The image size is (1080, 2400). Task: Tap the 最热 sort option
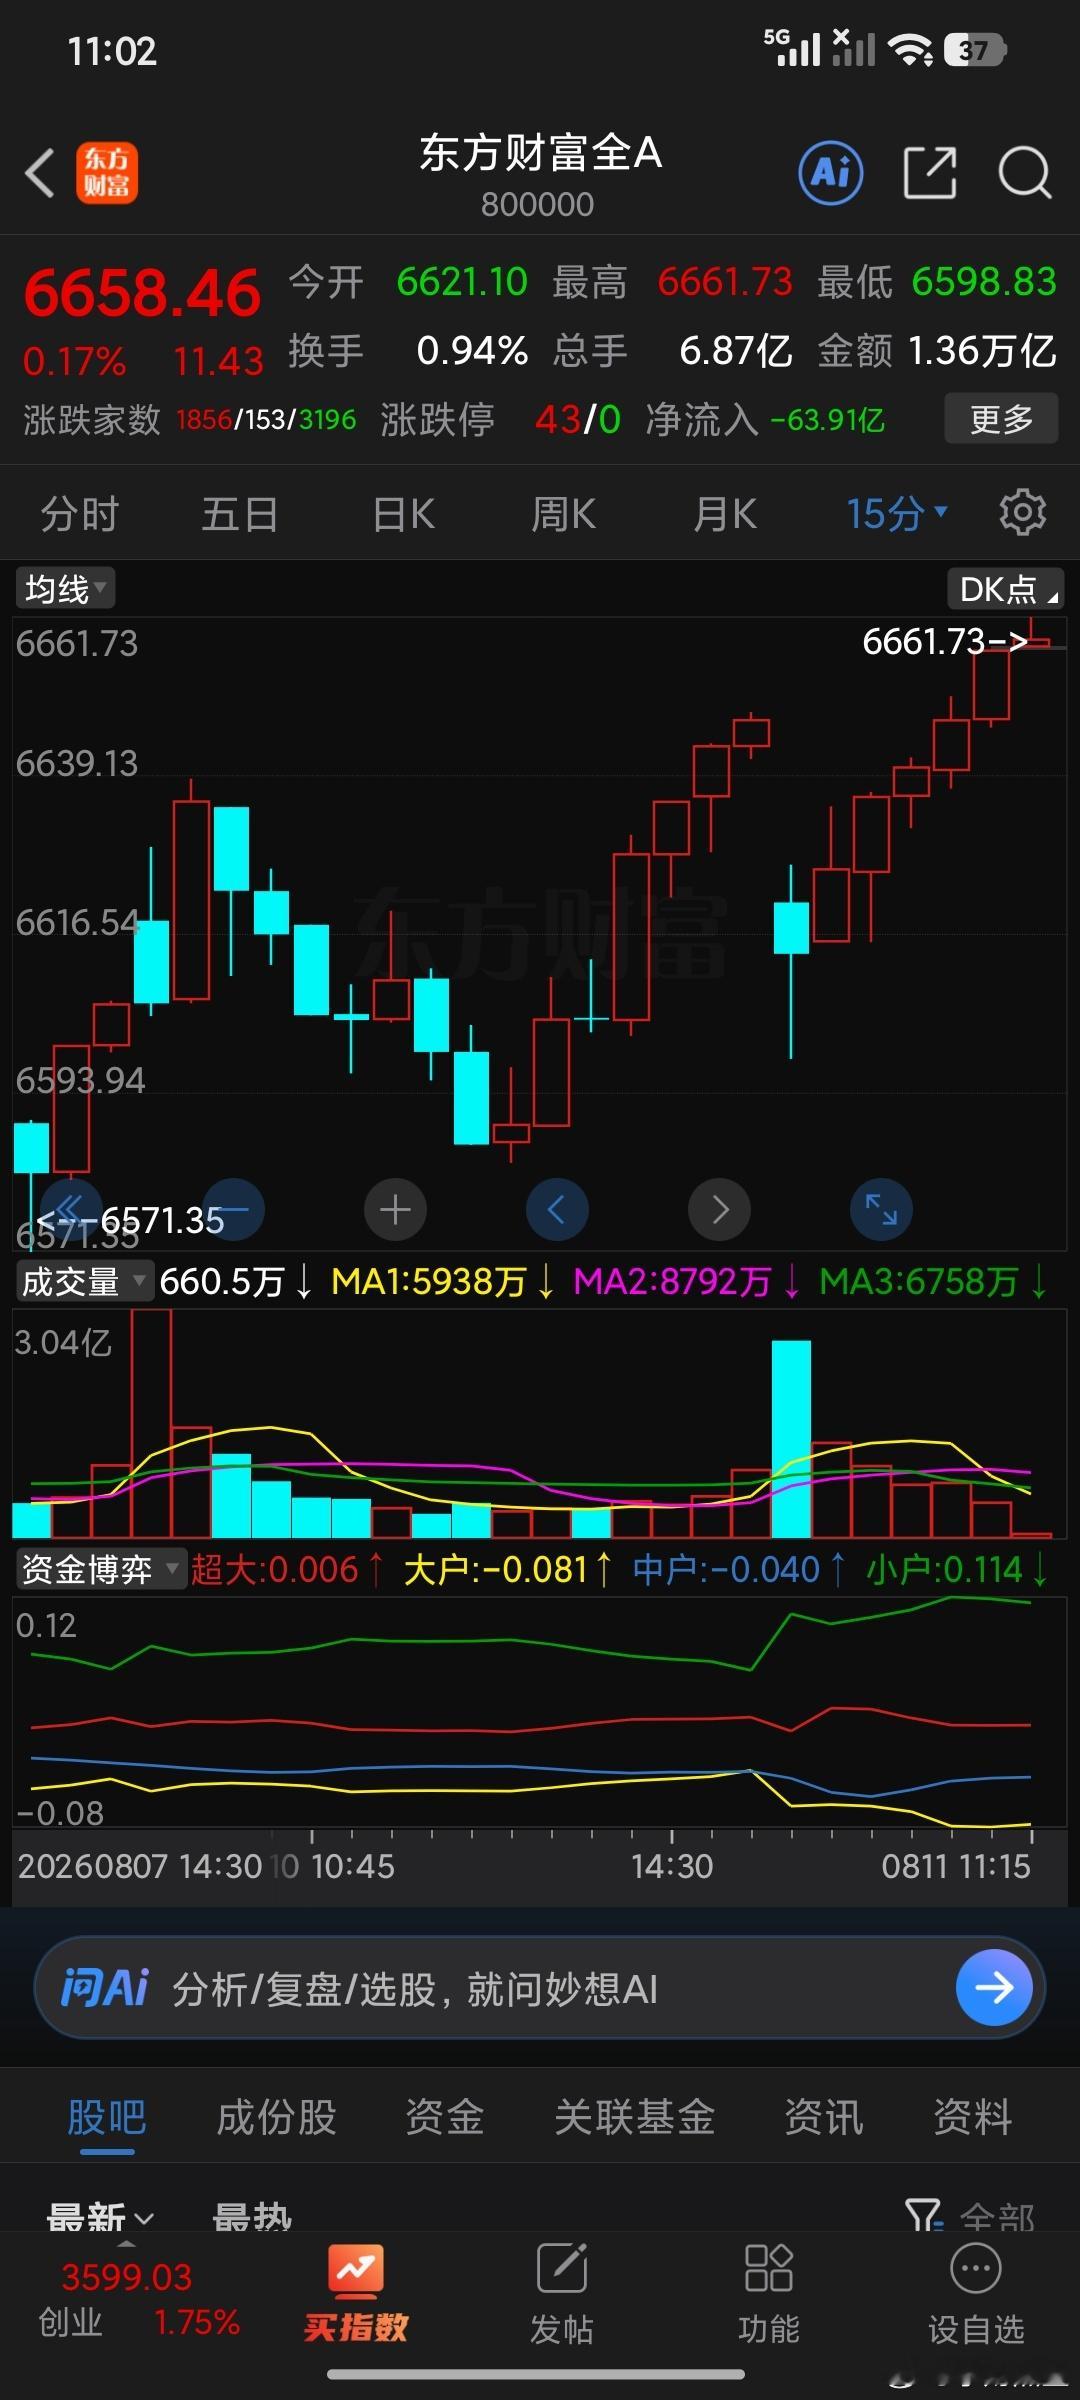(x=252, y=2217)
